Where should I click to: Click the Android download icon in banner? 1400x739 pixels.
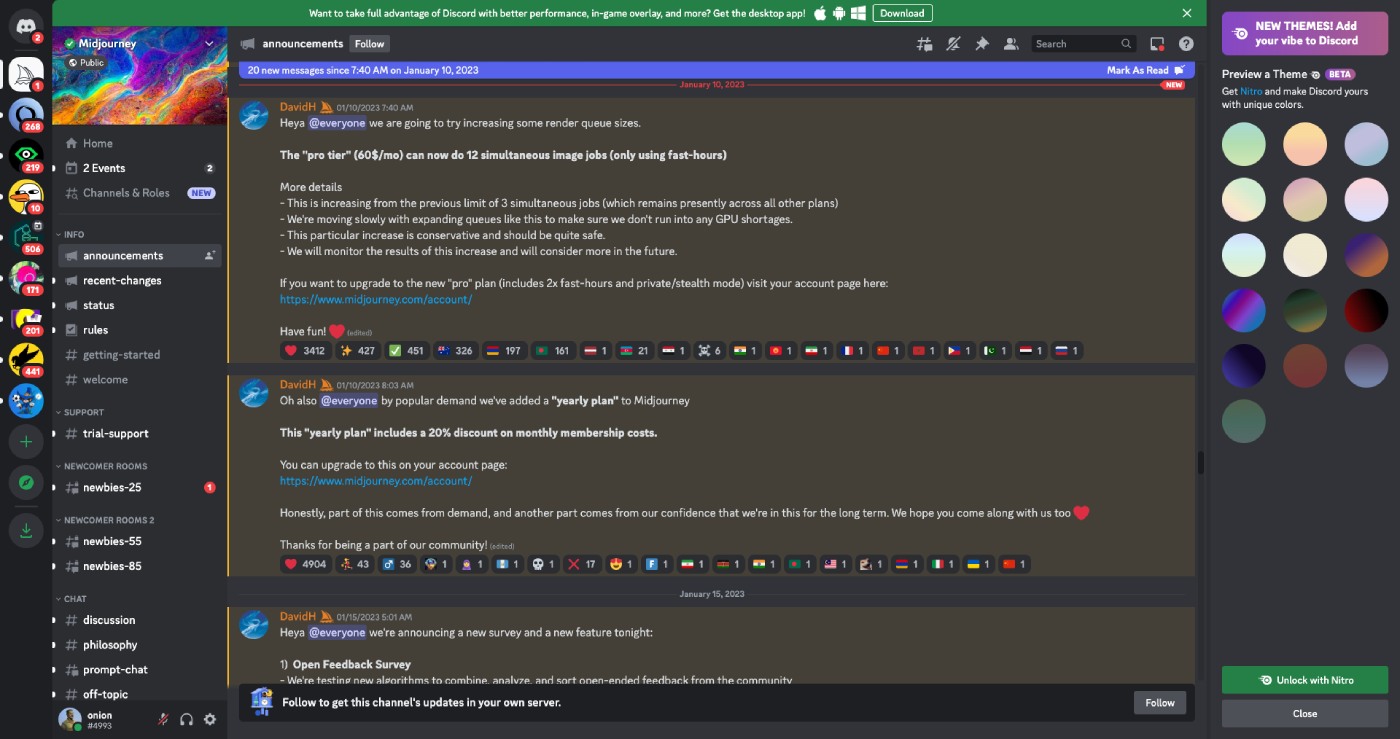(x=839, y=13)
